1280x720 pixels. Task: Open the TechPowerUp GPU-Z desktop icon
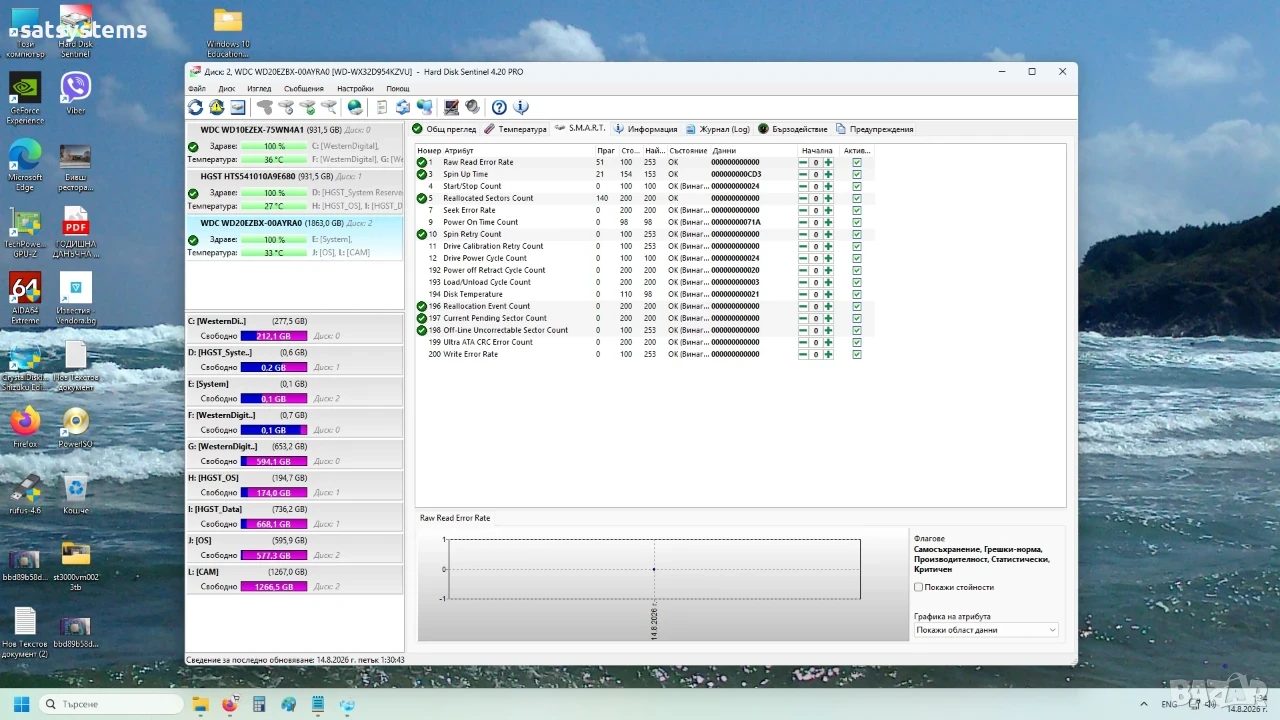[25, 232]
